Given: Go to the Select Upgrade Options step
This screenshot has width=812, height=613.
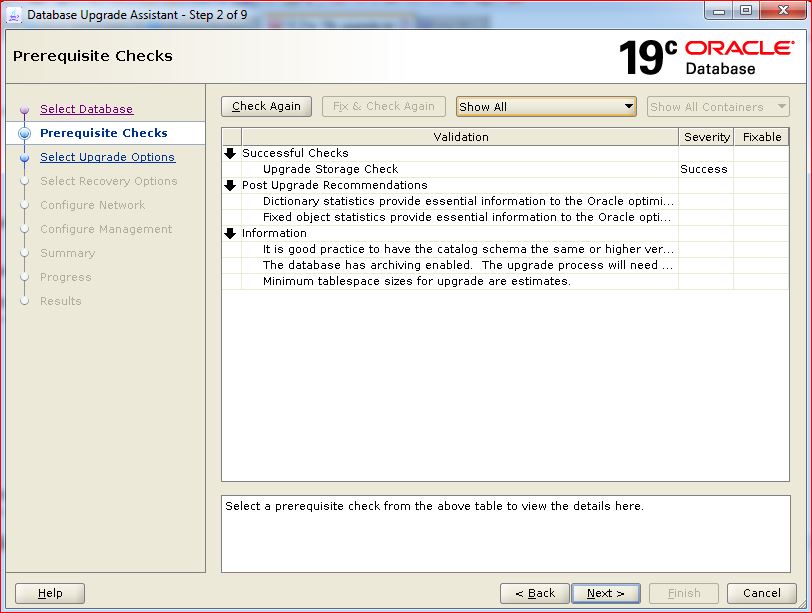Looking at the screenshot, I should [107, 157].
